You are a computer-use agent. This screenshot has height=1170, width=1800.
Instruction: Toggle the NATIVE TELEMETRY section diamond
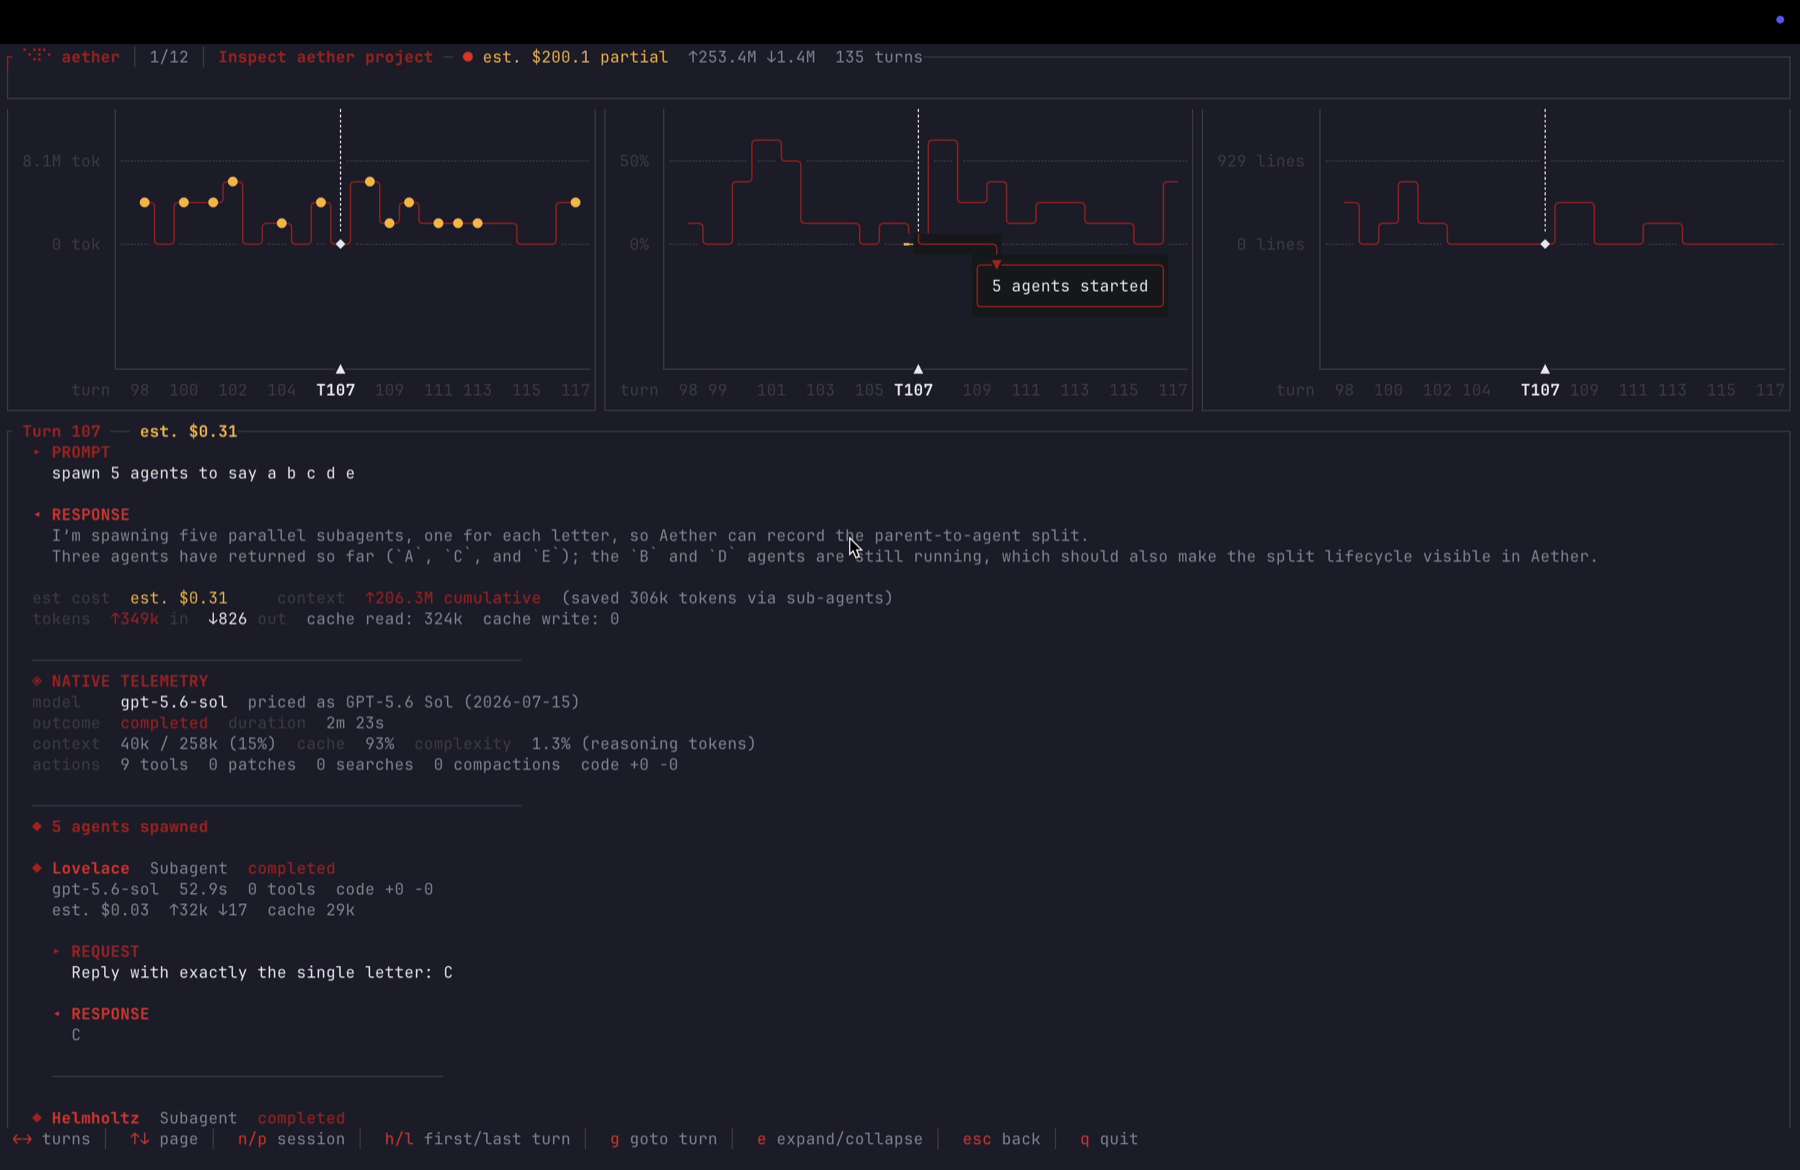(37, 681)
